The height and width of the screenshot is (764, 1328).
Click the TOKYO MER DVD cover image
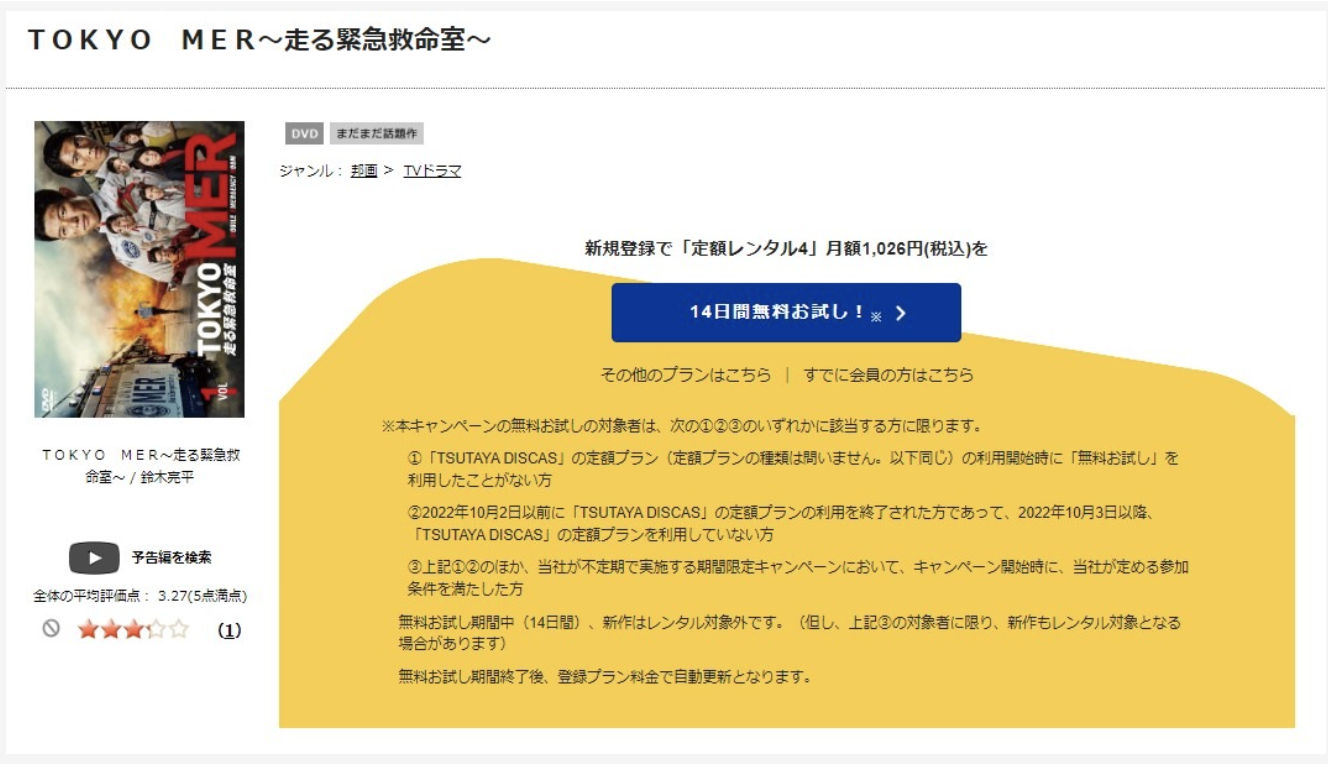[139, 269]
